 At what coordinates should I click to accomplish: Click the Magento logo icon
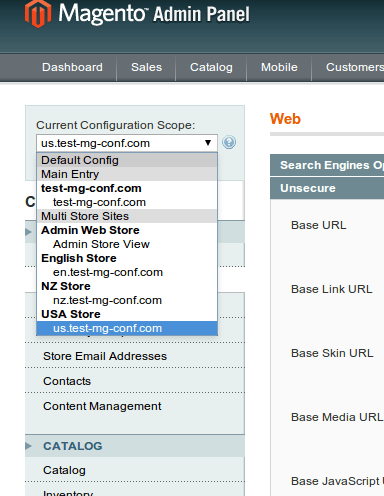[x=38, y=14]
